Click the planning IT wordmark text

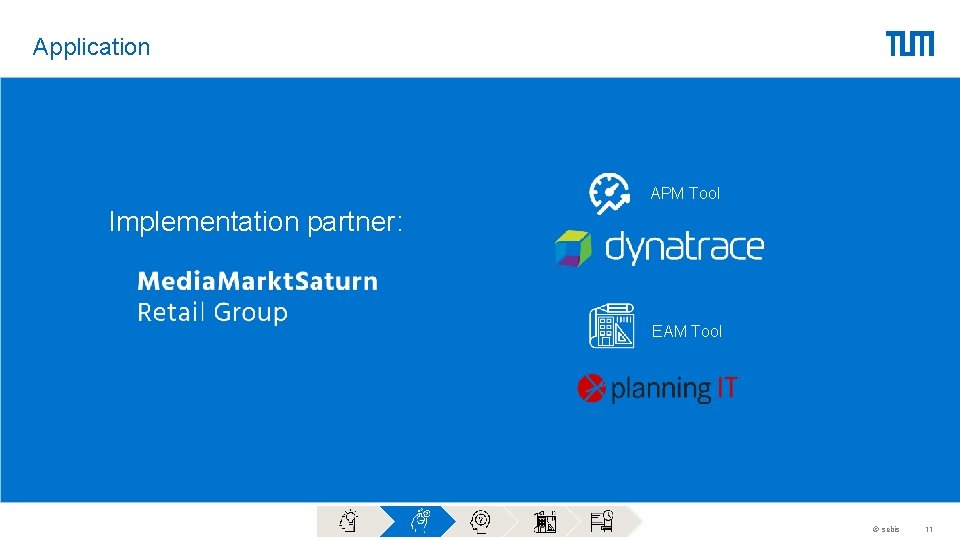click(x=674, y=389)
